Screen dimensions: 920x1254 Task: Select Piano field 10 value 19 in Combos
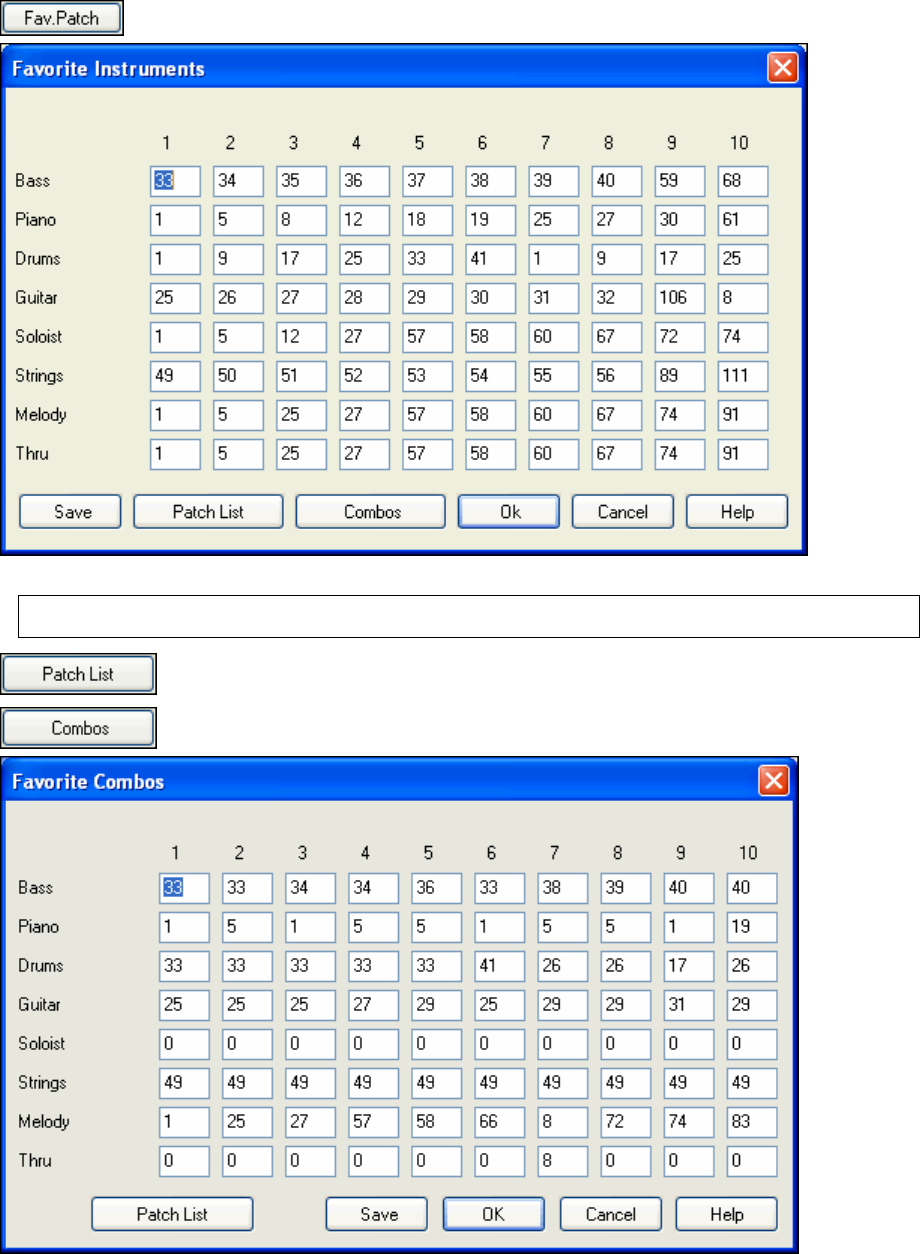click(x=752, y=927)
